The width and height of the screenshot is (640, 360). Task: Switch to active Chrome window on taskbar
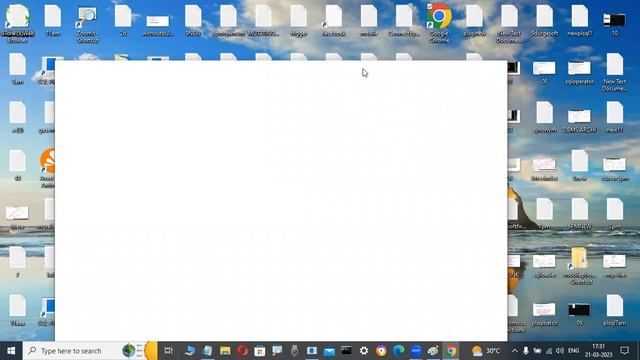[451, 351]
